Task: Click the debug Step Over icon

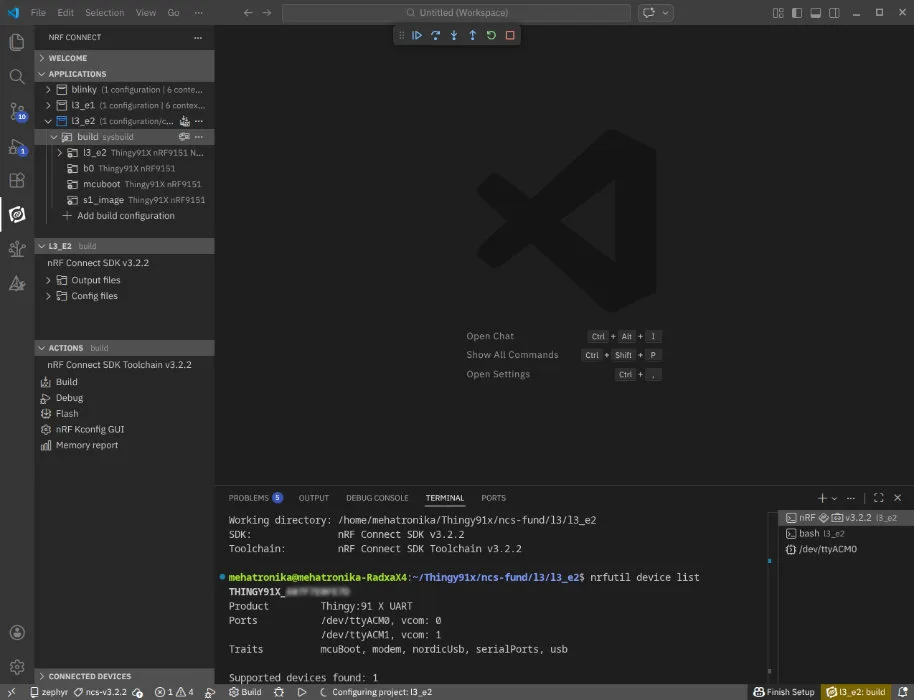Action: [x=436, y=35]
